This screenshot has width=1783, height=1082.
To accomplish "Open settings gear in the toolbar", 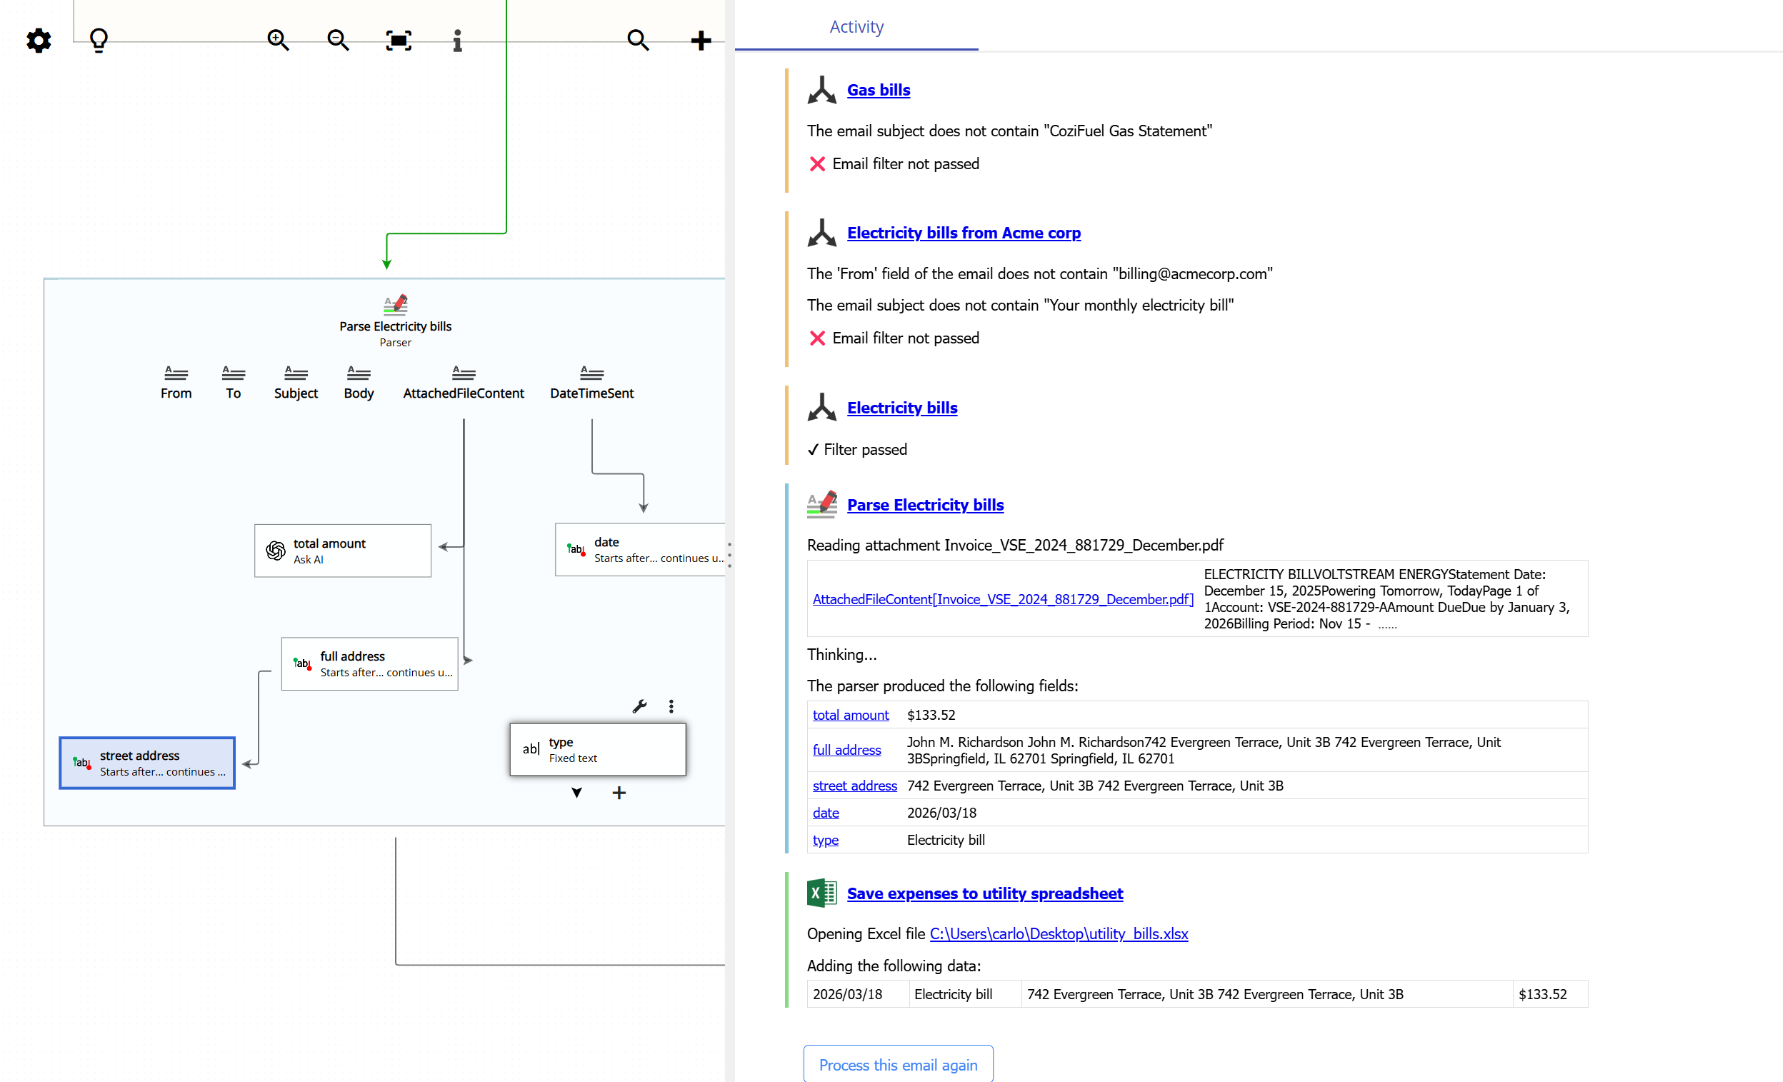I will coord(39,41).
